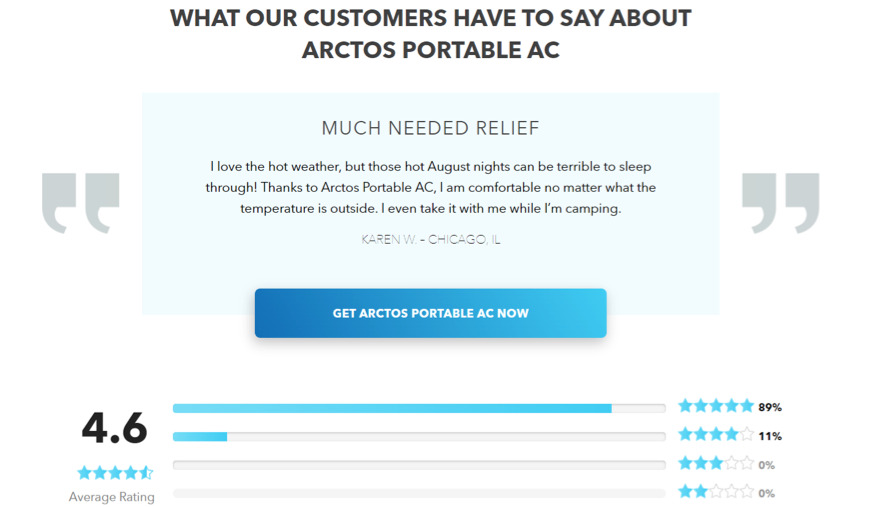The height and width of the screenshot is (507, 885).
Task: Click the Average Rating label
Action: tap(112, 497)
